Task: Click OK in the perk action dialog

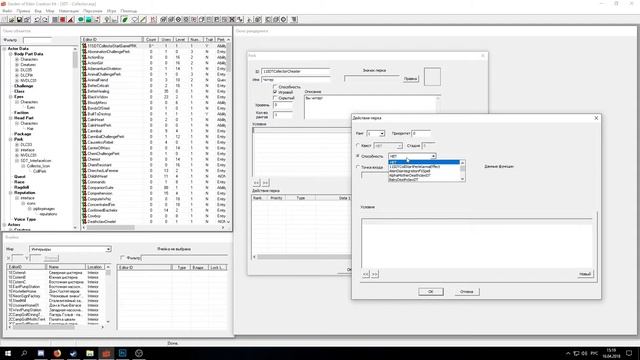Action: pos(431,291)
